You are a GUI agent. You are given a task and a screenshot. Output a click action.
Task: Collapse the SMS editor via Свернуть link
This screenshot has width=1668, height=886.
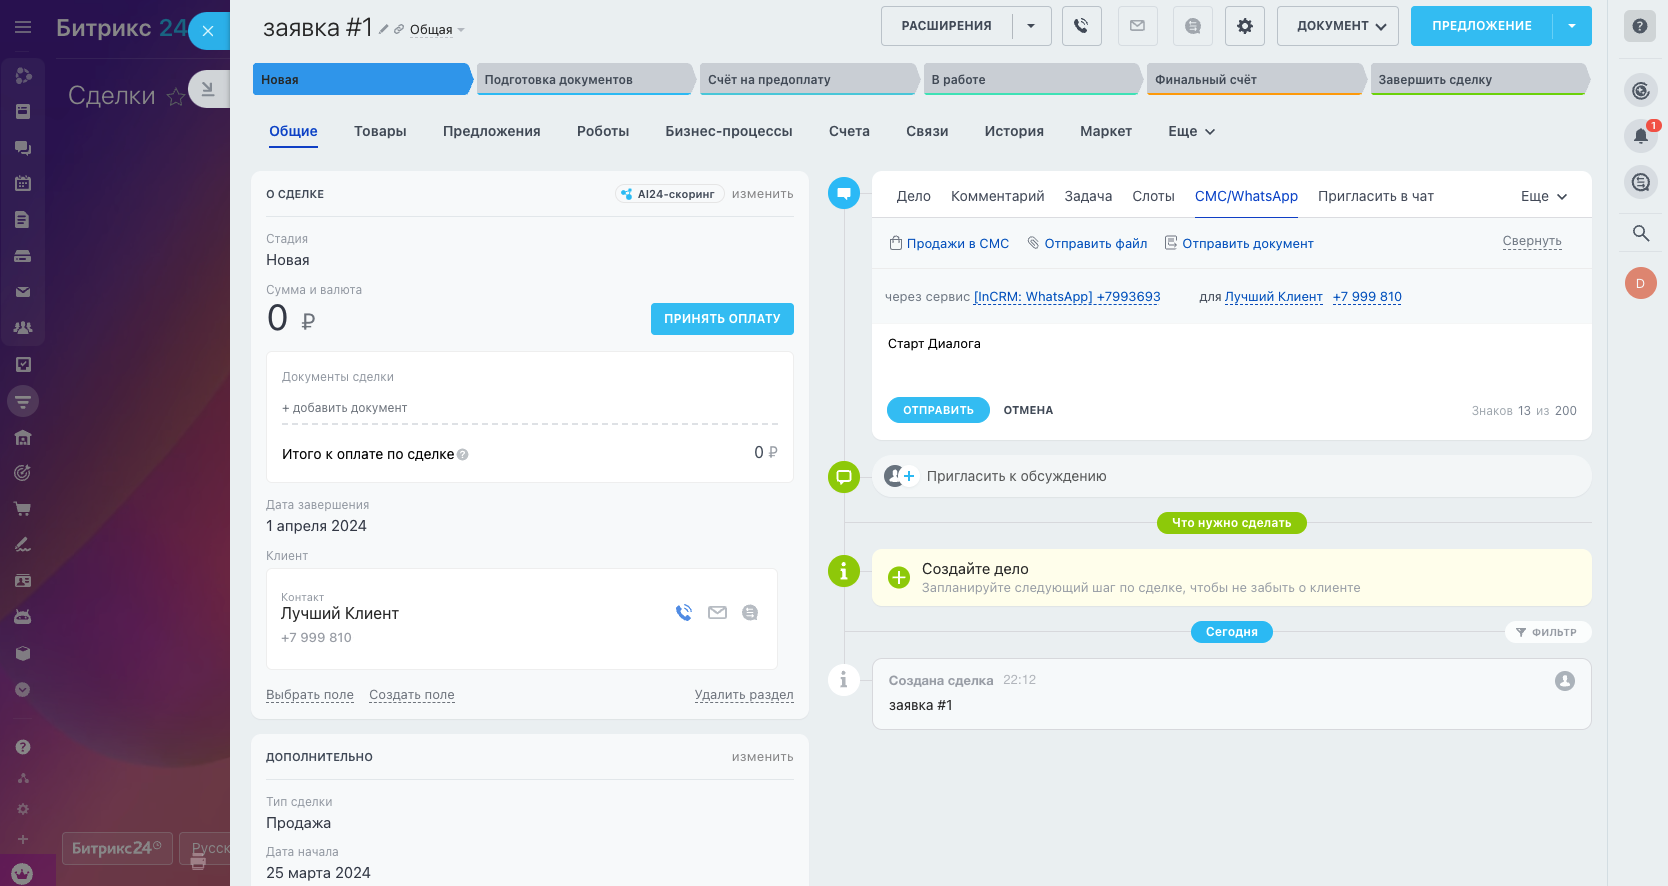pyautogui.click(x=1531, y=241)
